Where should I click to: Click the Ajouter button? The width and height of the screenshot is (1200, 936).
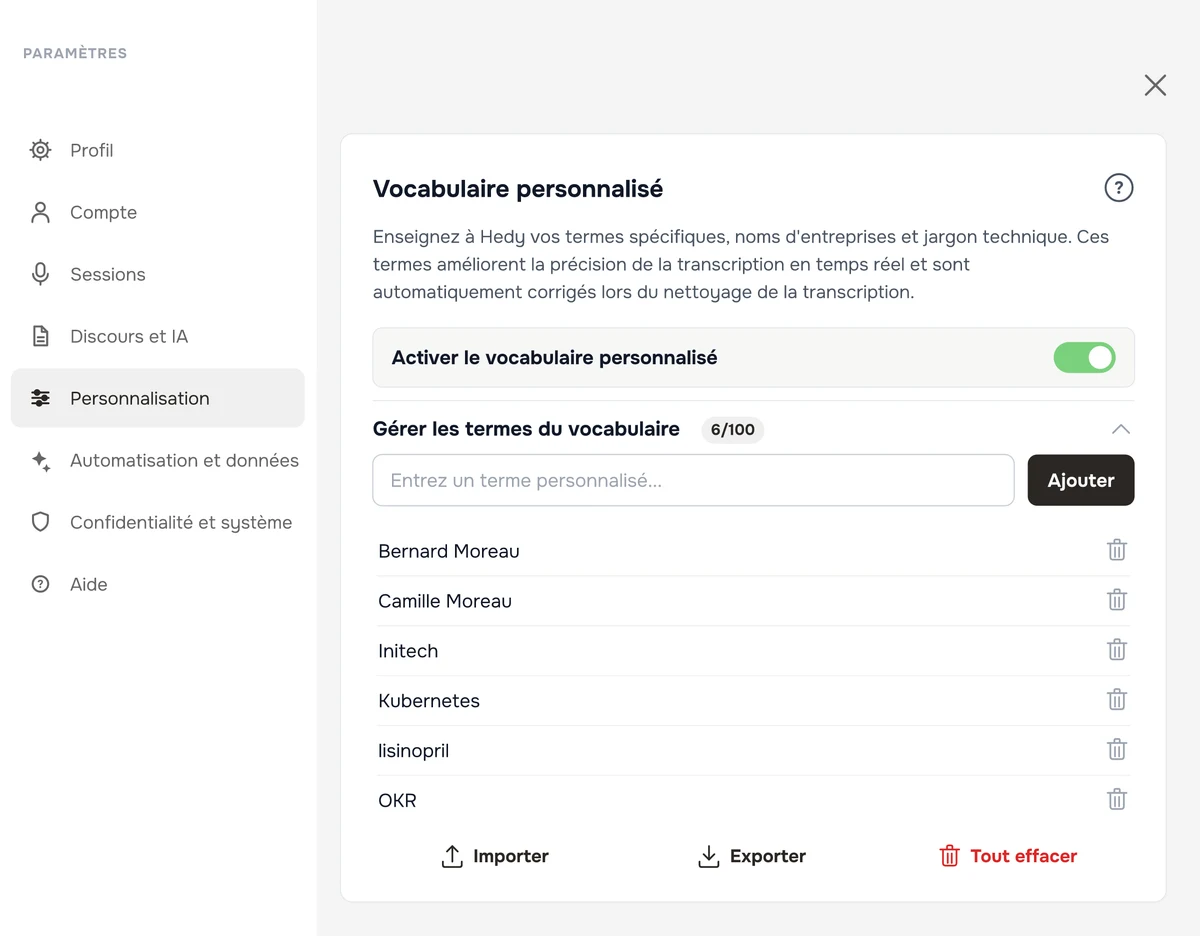(x=1081, y=480)
